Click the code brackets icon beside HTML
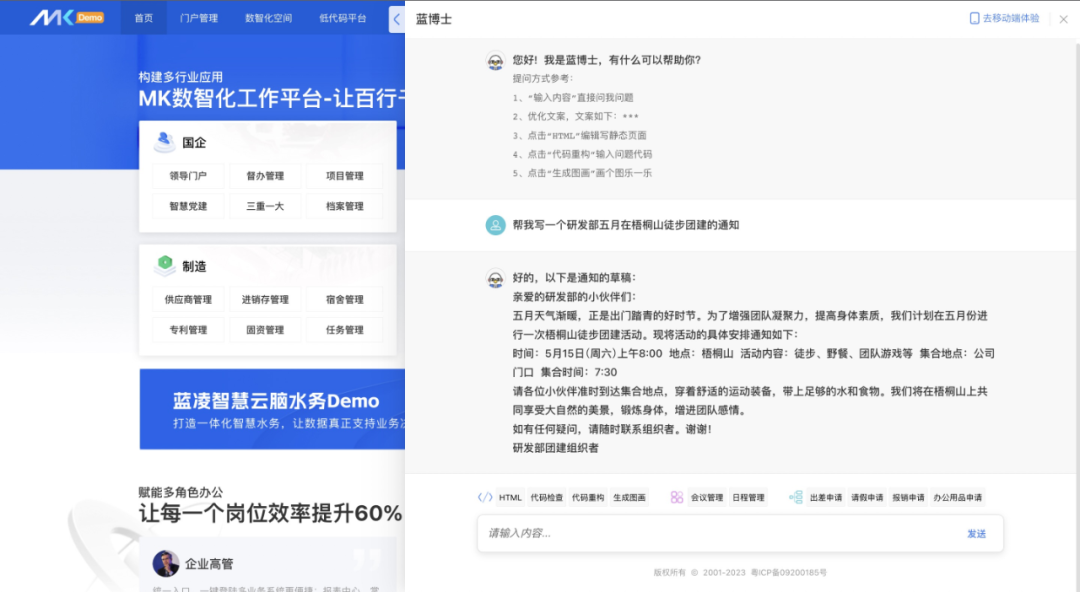 [485, 497]
